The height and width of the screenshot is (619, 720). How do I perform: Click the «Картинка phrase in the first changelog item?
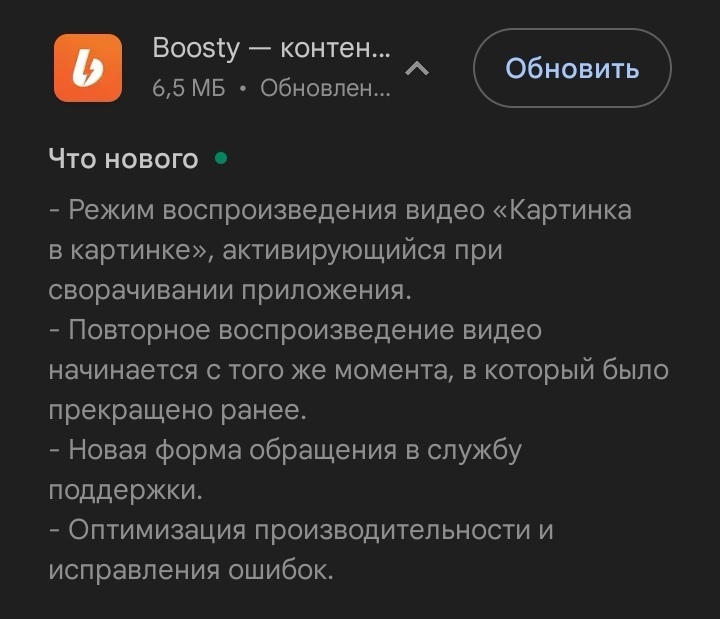[562, 210]
